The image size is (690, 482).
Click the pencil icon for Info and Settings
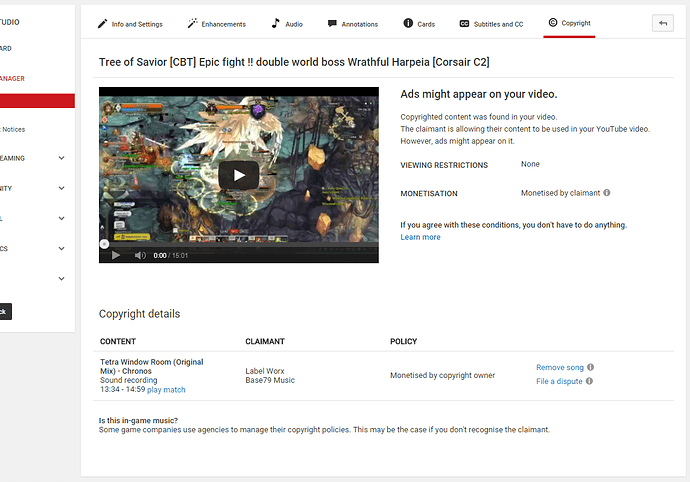pyautogui.click(x=102, y=23)
